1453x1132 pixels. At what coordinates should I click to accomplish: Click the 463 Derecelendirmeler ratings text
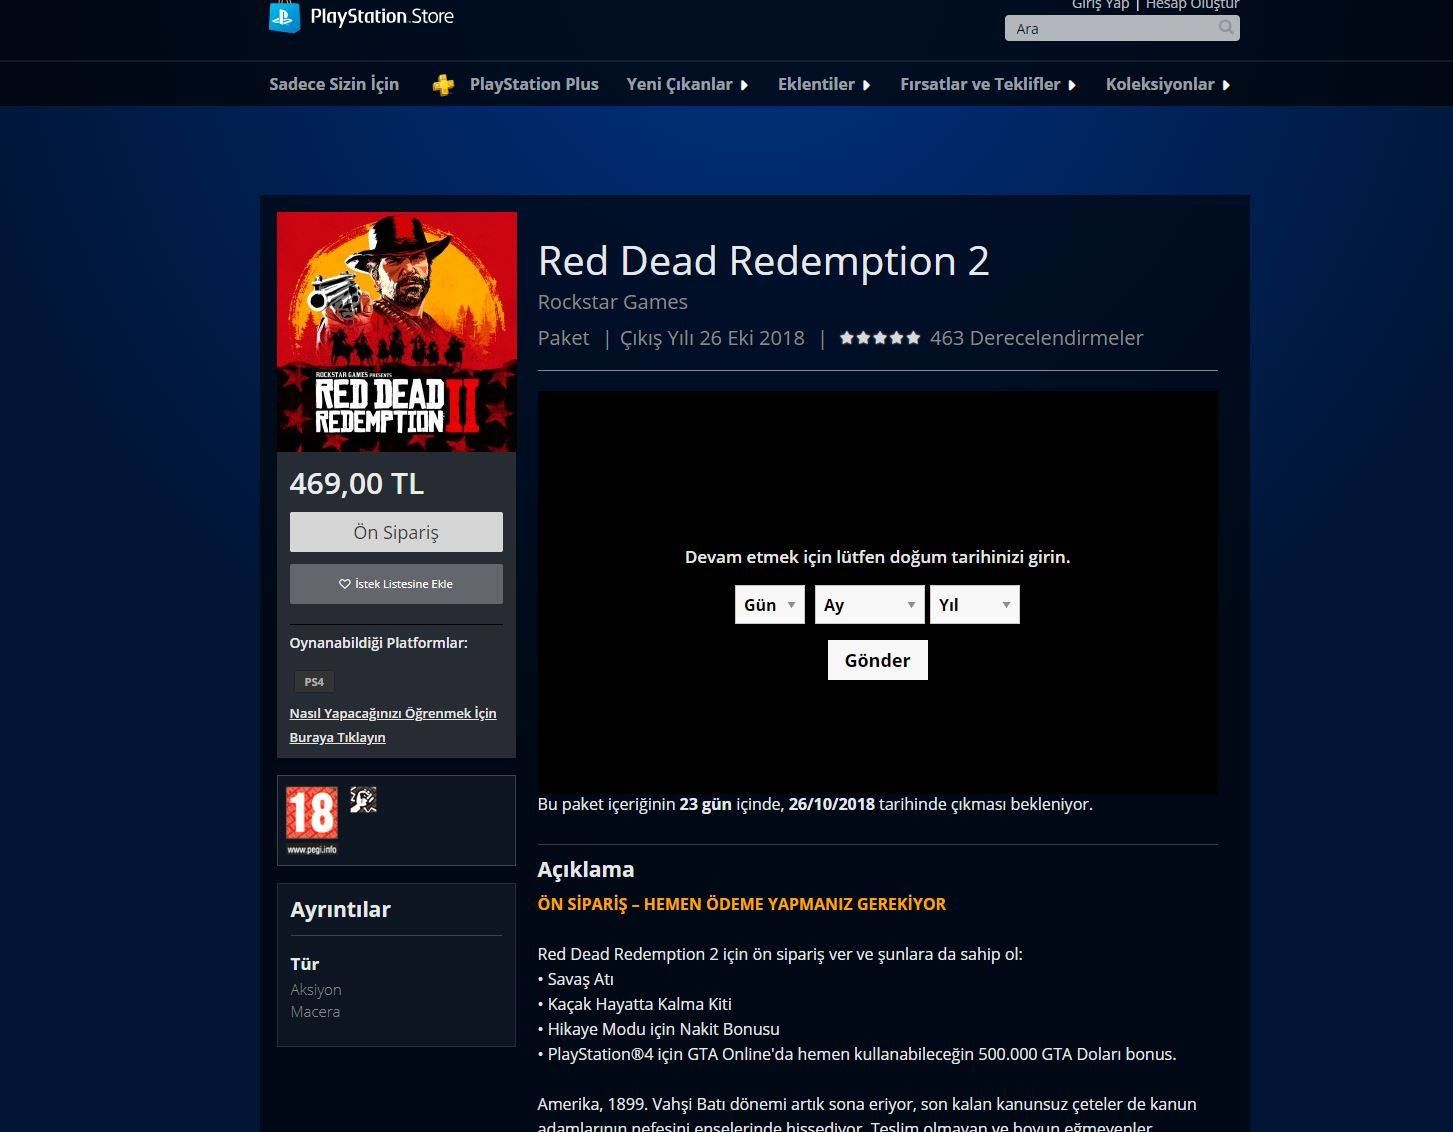(1036, 338)
